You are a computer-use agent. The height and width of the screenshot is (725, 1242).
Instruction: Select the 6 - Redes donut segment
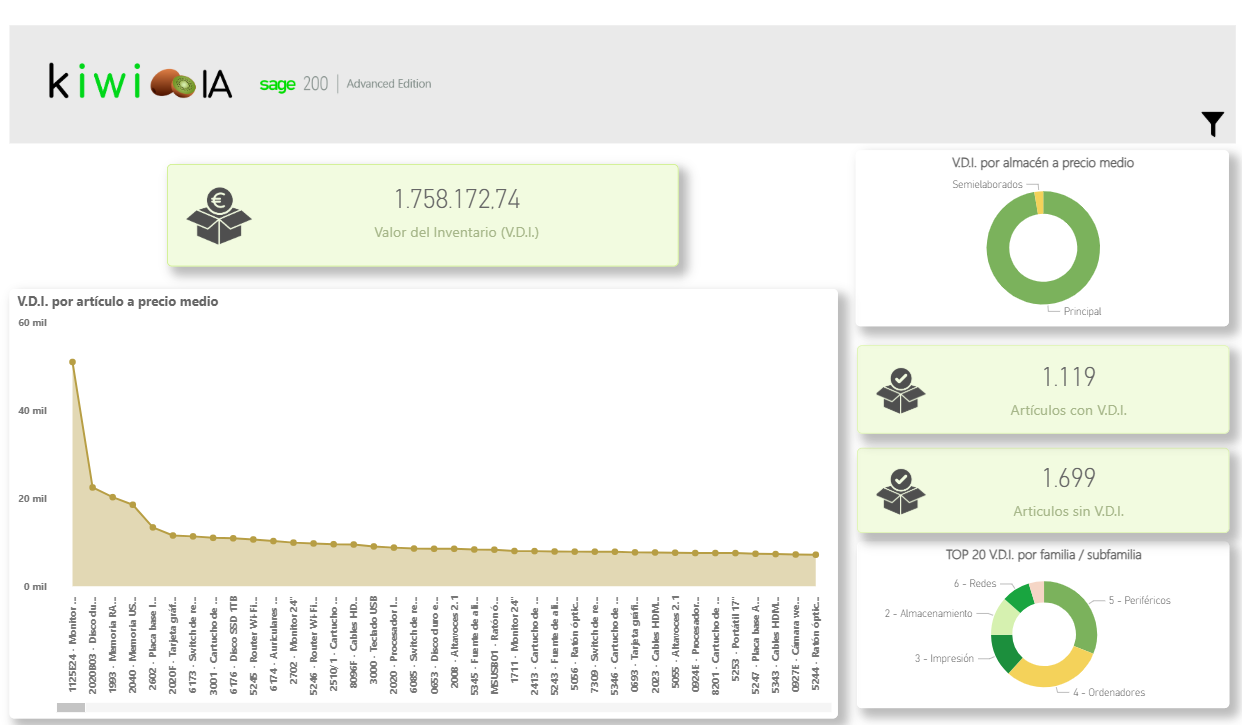point(1018,598)
